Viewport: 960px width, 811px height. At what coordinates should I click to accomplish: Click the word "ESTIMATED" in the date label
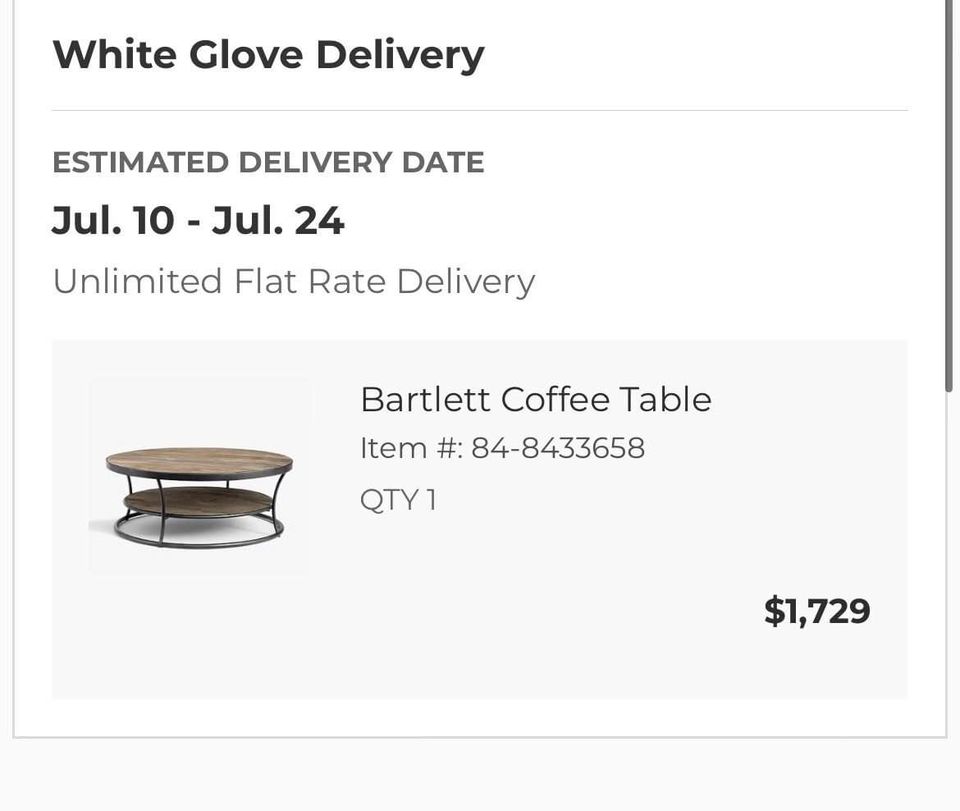(x=140, y=162)
